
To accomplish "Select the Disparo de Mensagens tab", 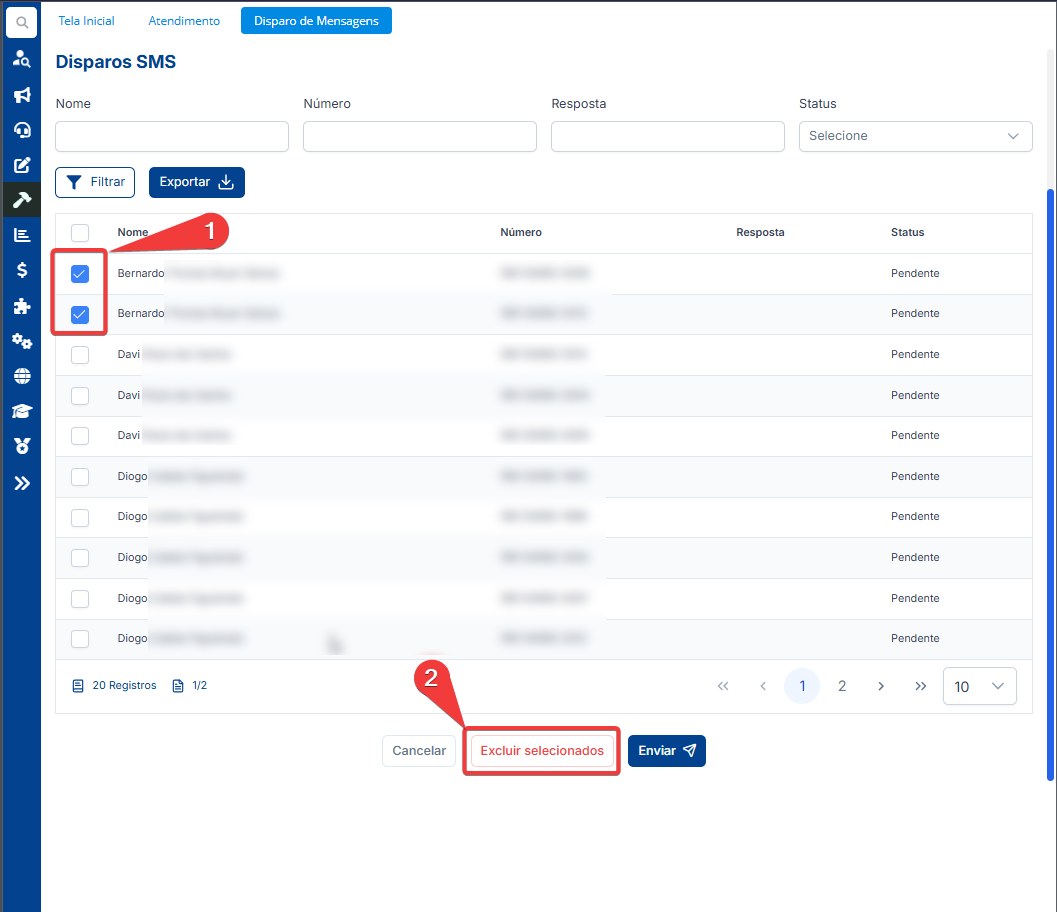I will click(316, 21).
